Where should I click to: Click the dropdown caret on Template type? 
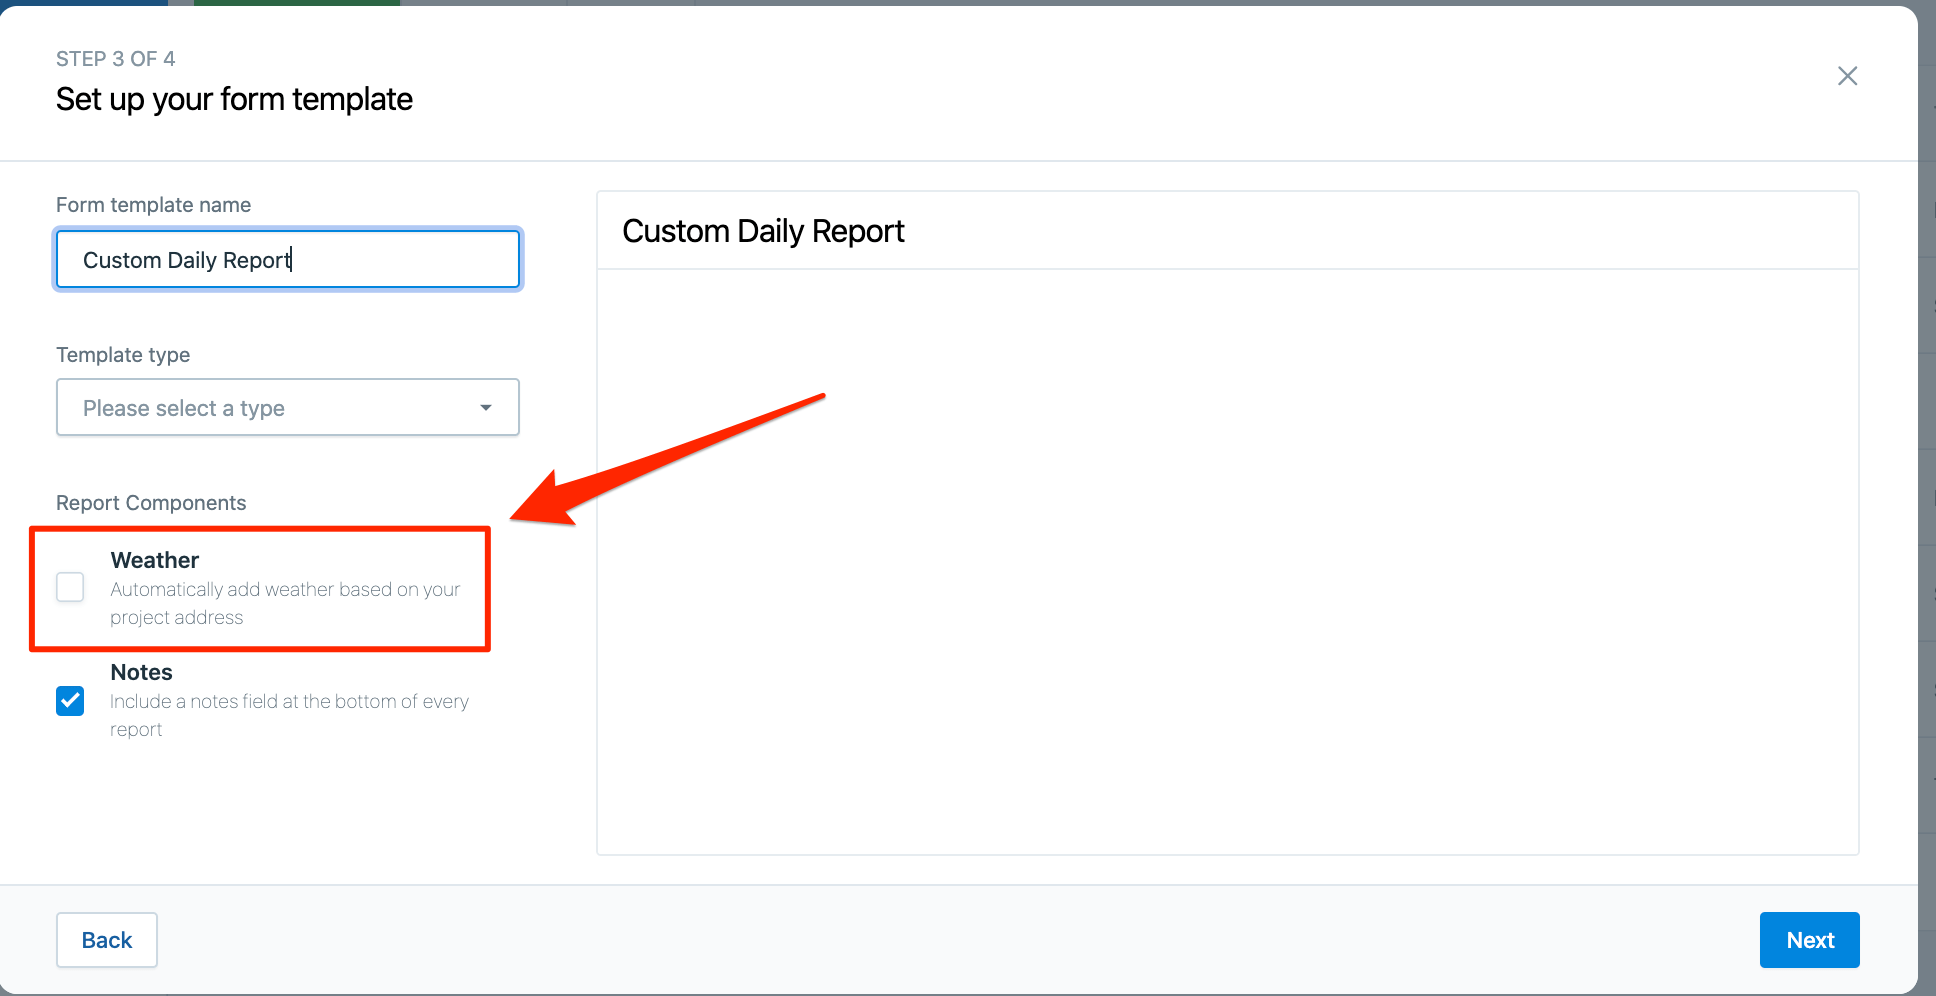(486, 407)
